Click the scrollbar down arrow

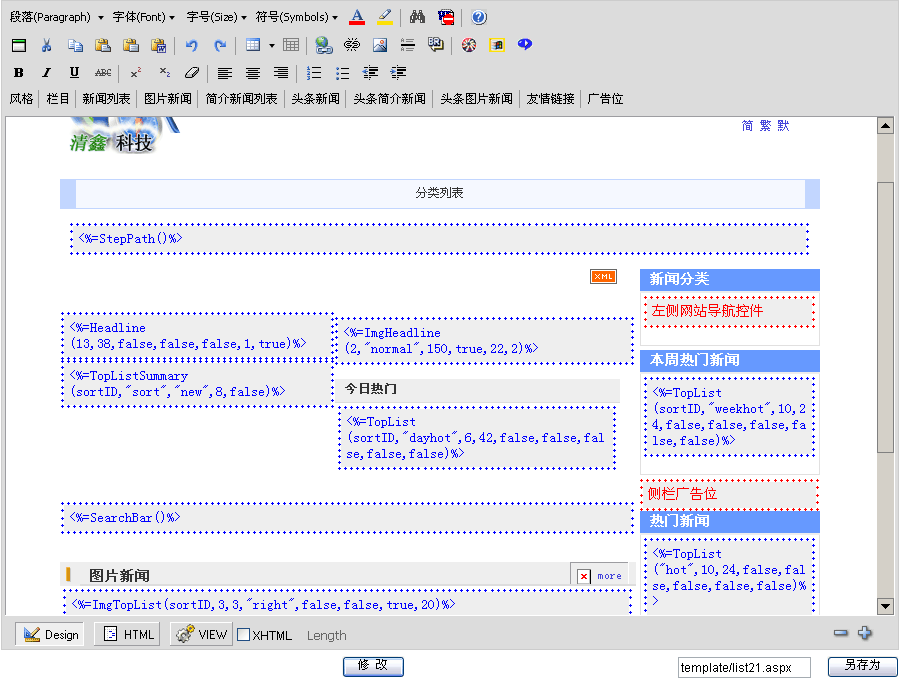click(x=885, y=606)
